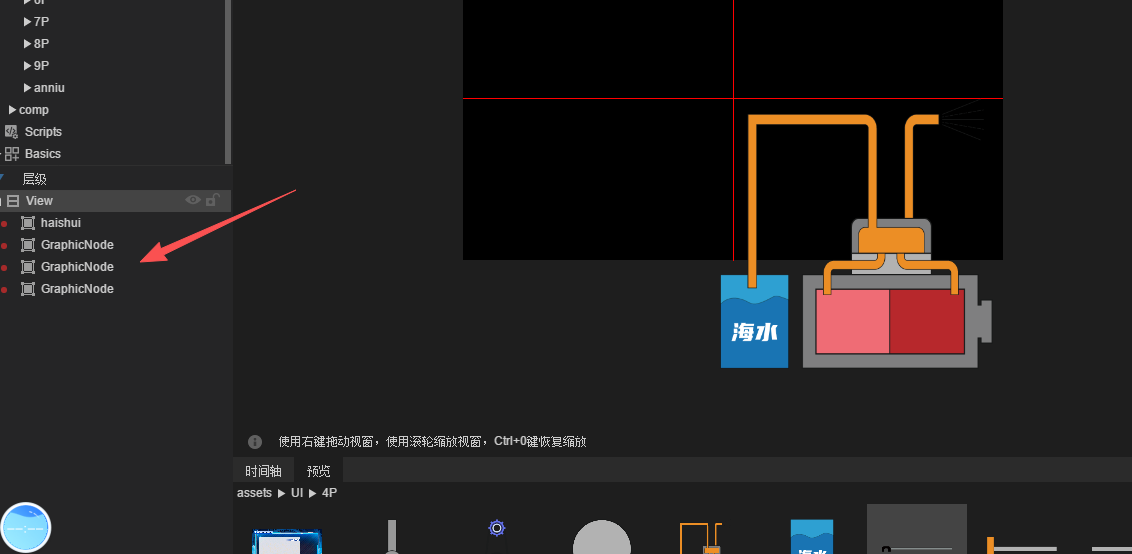Expand the comp folder
The image size is (1132, 554).
(x=12, y=110)
